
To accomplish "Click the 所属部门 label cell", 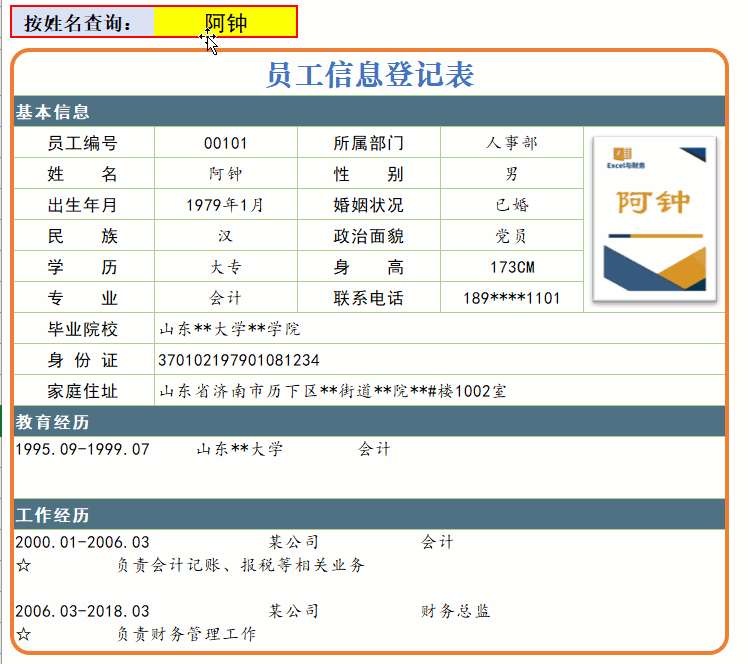I will click(x=369, y=143).
